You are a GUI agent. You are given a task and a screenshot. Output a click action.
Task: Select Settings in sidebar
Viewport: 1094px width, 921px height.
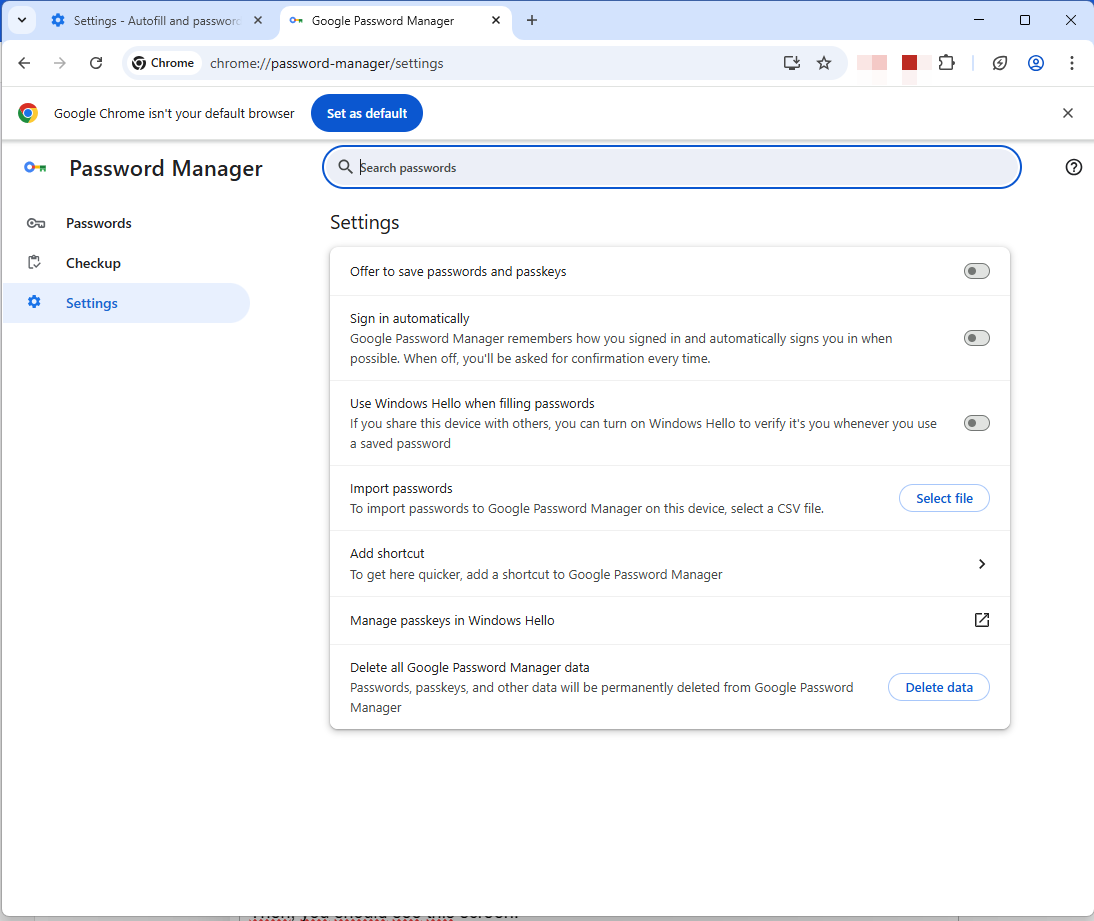(x=126, y=303)
